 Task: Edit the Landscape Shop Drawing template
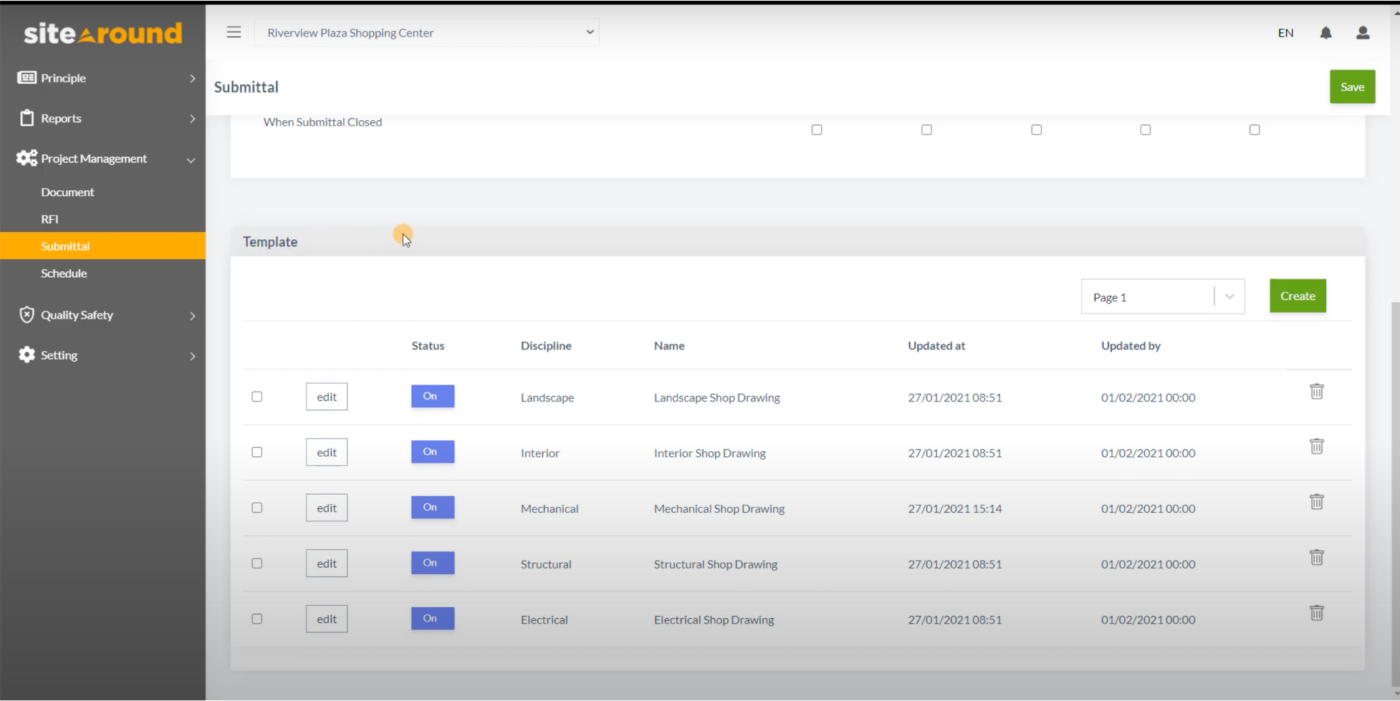pos(327,396)
